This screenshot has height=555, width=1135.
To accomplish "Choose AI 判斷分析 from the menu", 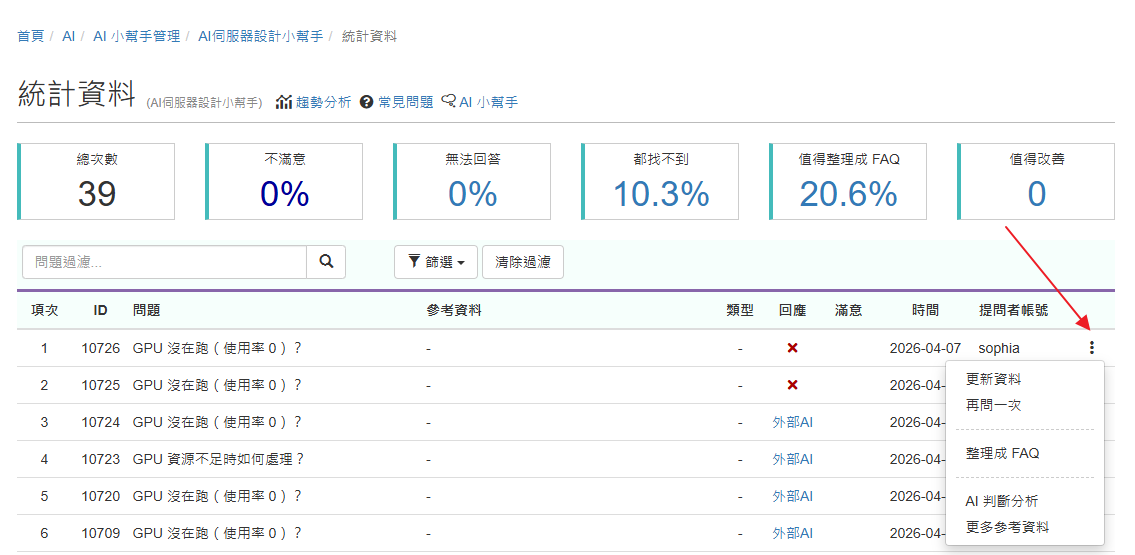I will point(1001,501).
